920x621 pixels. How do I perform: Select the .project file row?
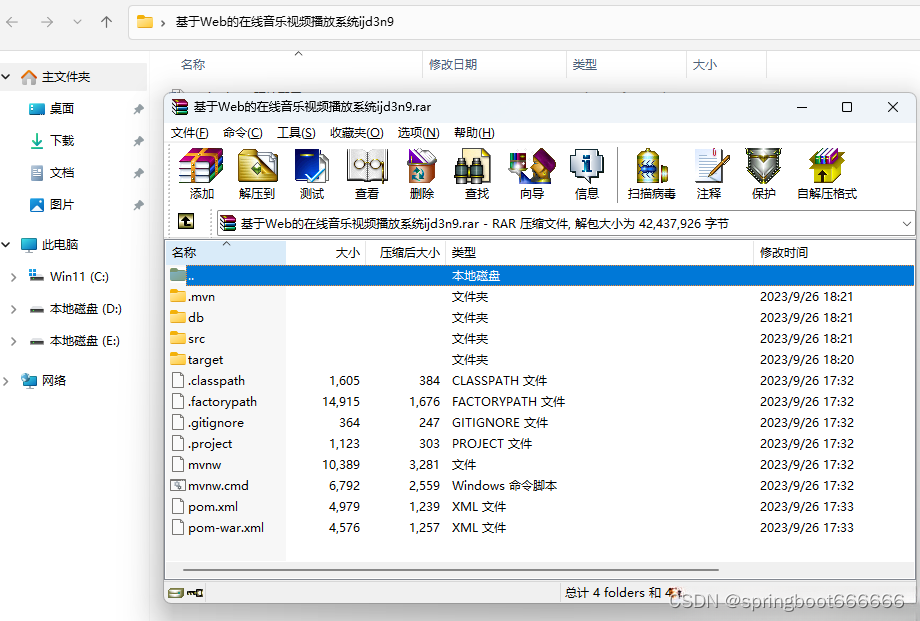click(x=540, y=443)
